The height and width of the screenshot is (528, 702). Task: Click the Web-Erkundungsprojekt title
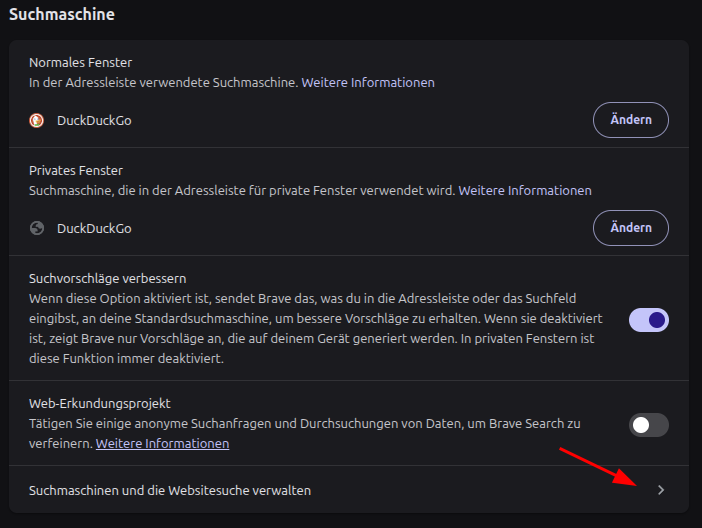click(x=100, y=404)
